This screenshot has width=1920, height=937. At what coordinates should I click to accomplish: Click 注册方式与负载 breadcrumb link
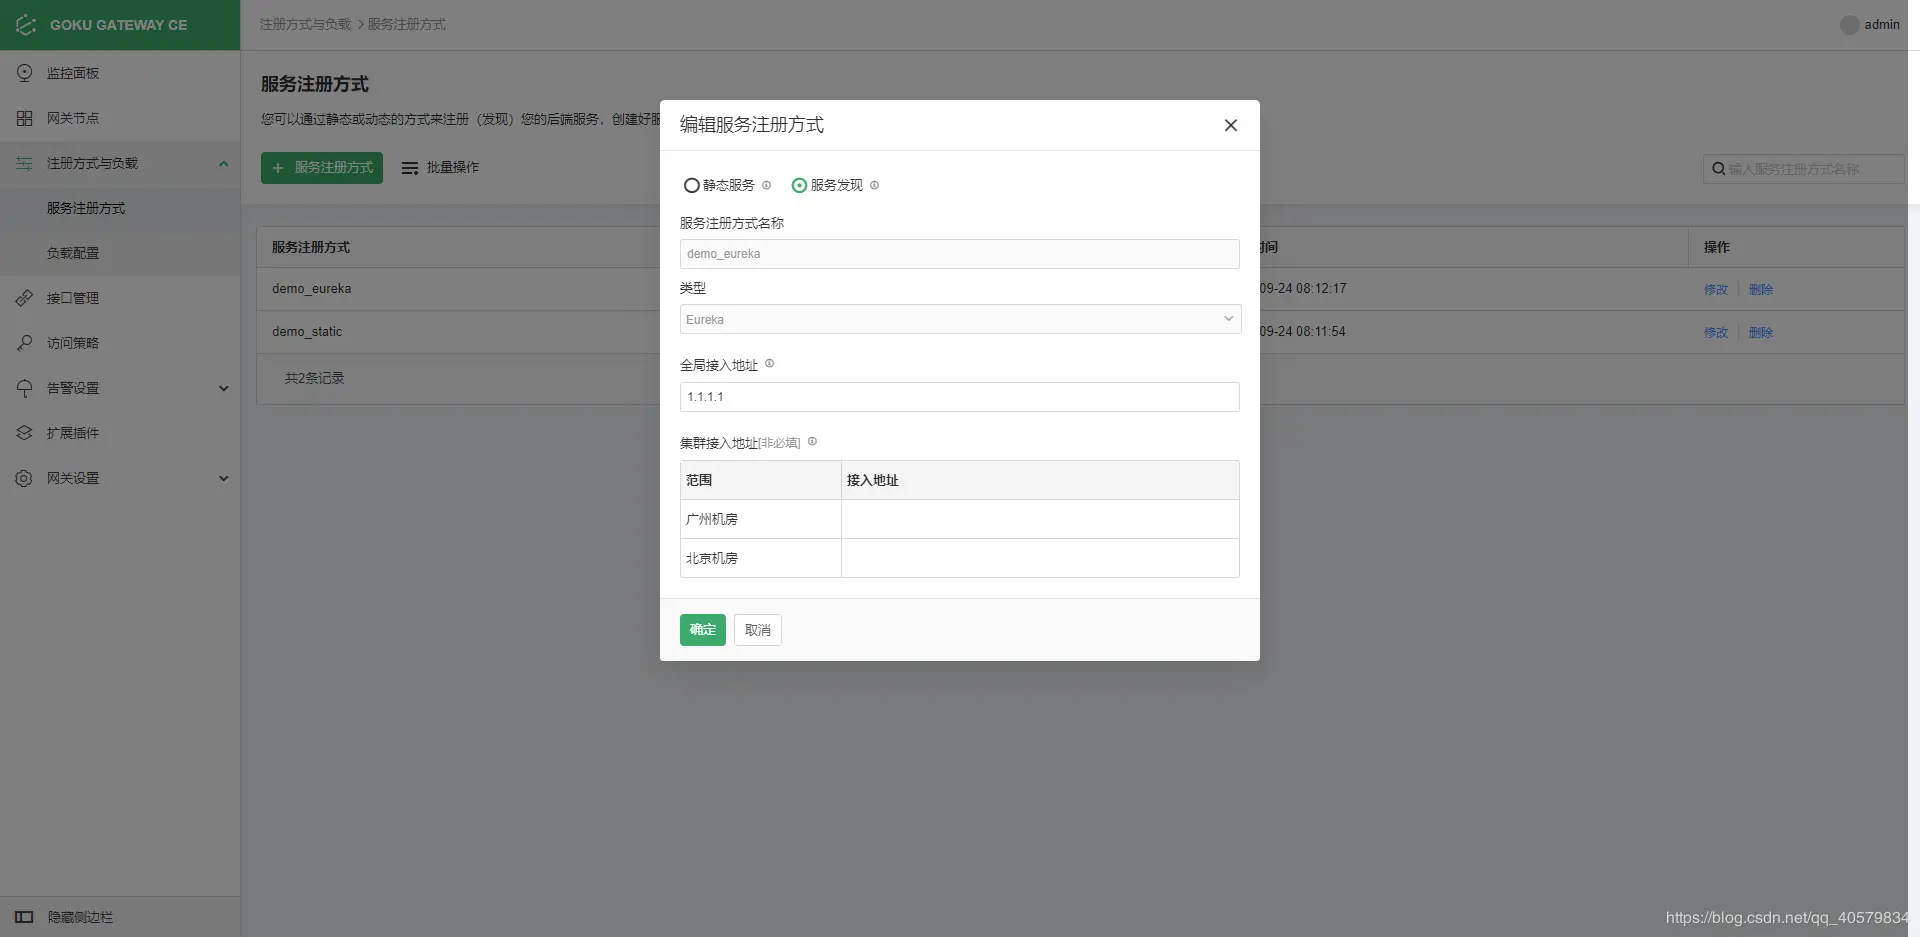pyautogui.click(x=306, y=24)
